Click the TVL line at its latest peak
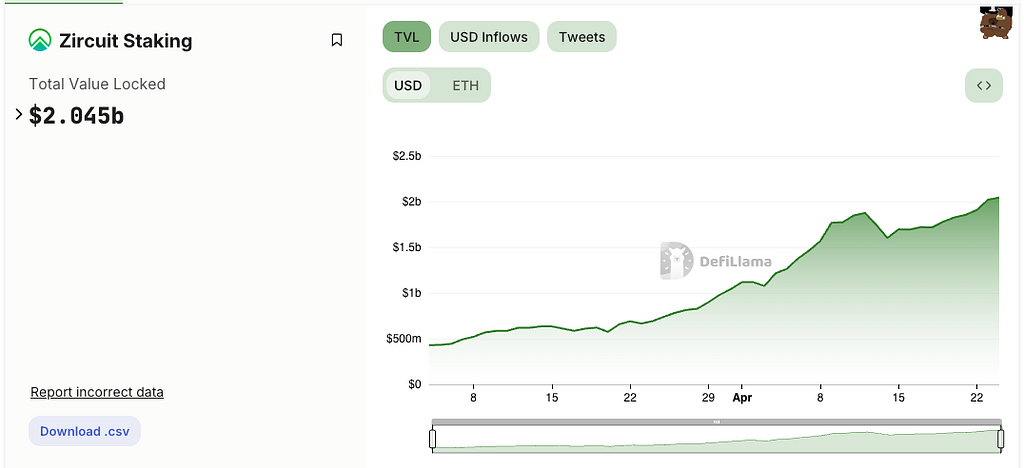 [x=998, y=198]
